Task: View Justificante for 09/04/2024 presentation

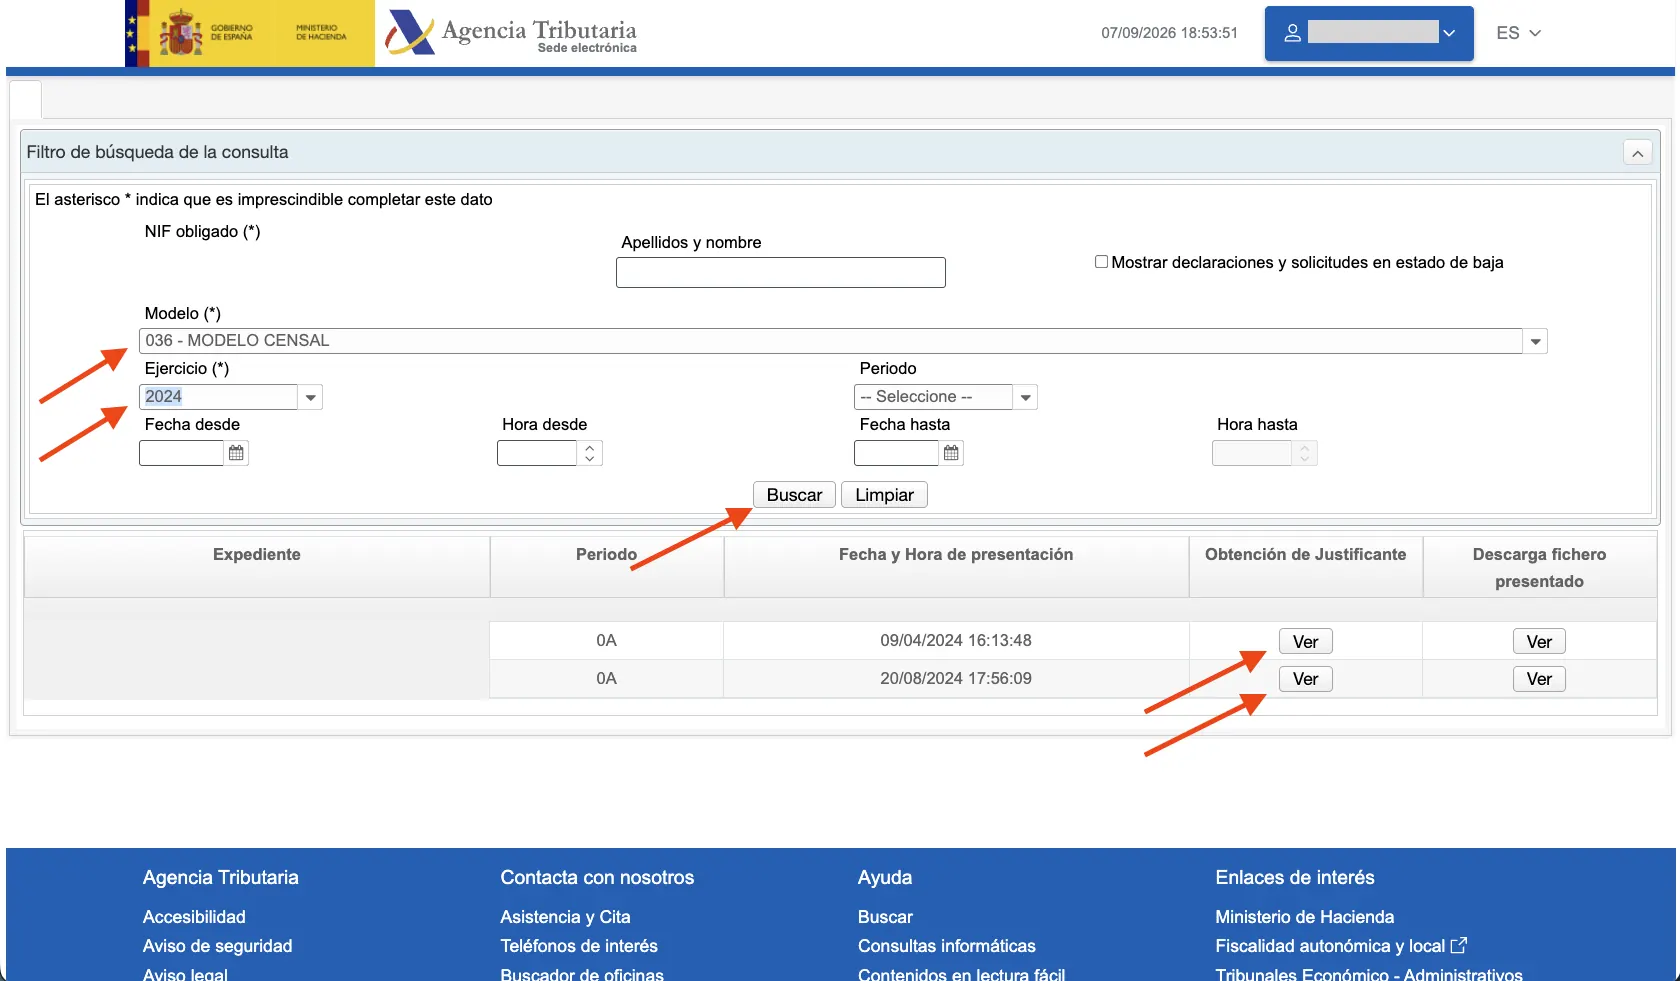Action: point(1305,642)
